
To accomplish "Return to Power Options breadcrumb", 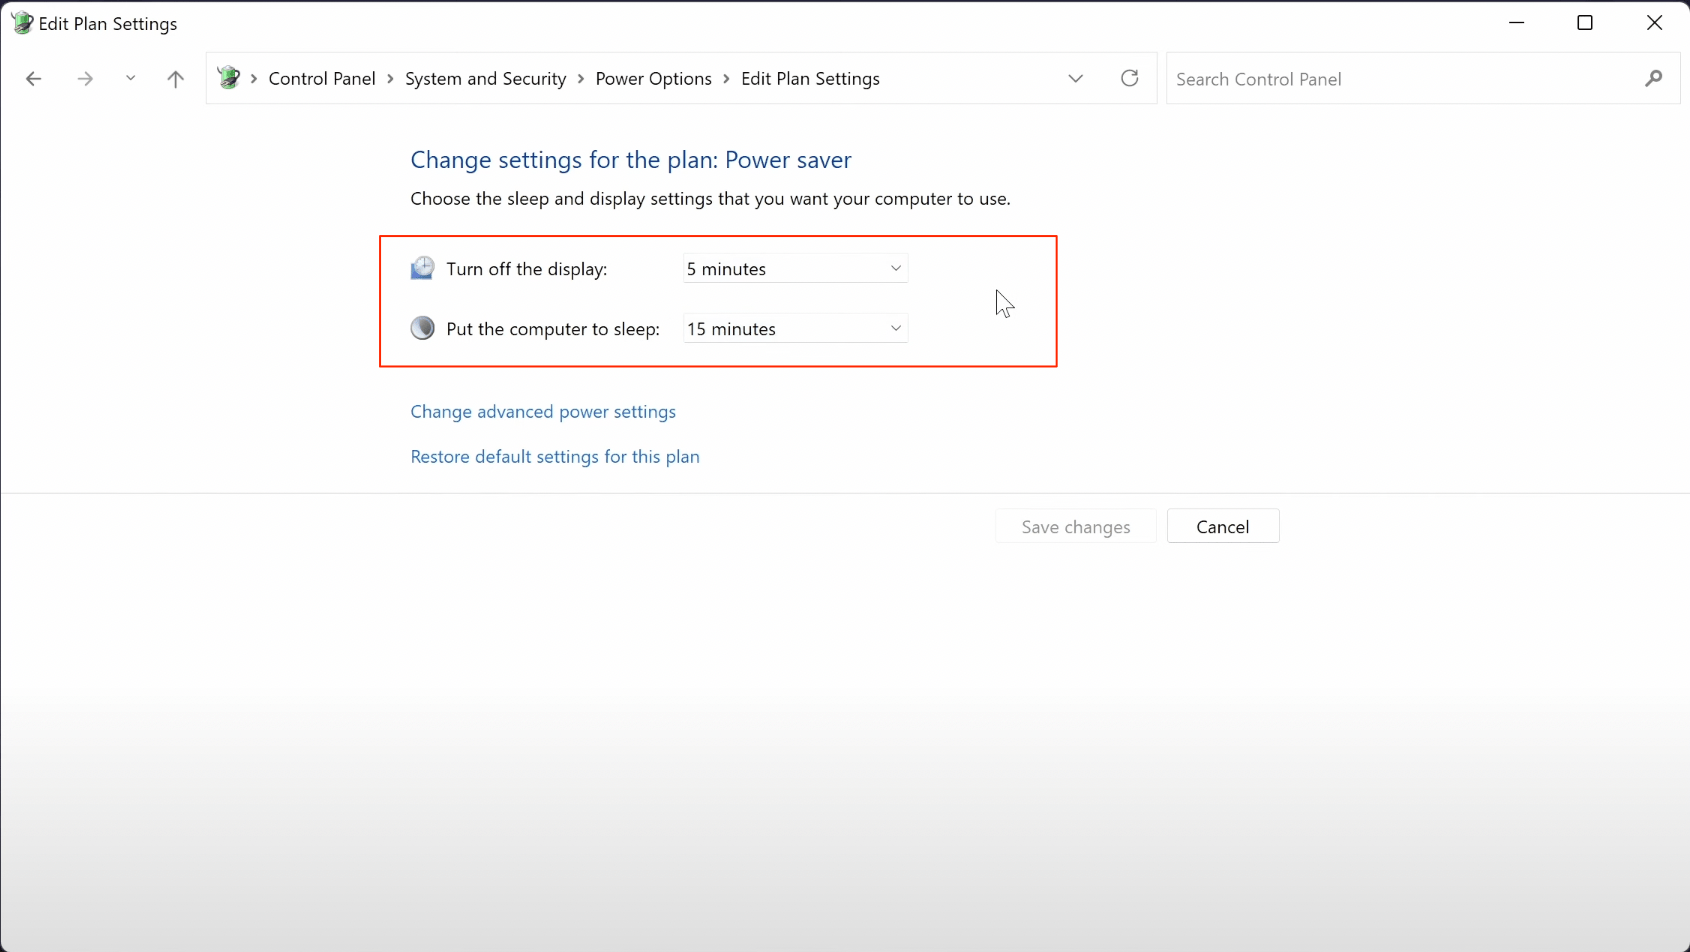I will [x=653, y=79].
